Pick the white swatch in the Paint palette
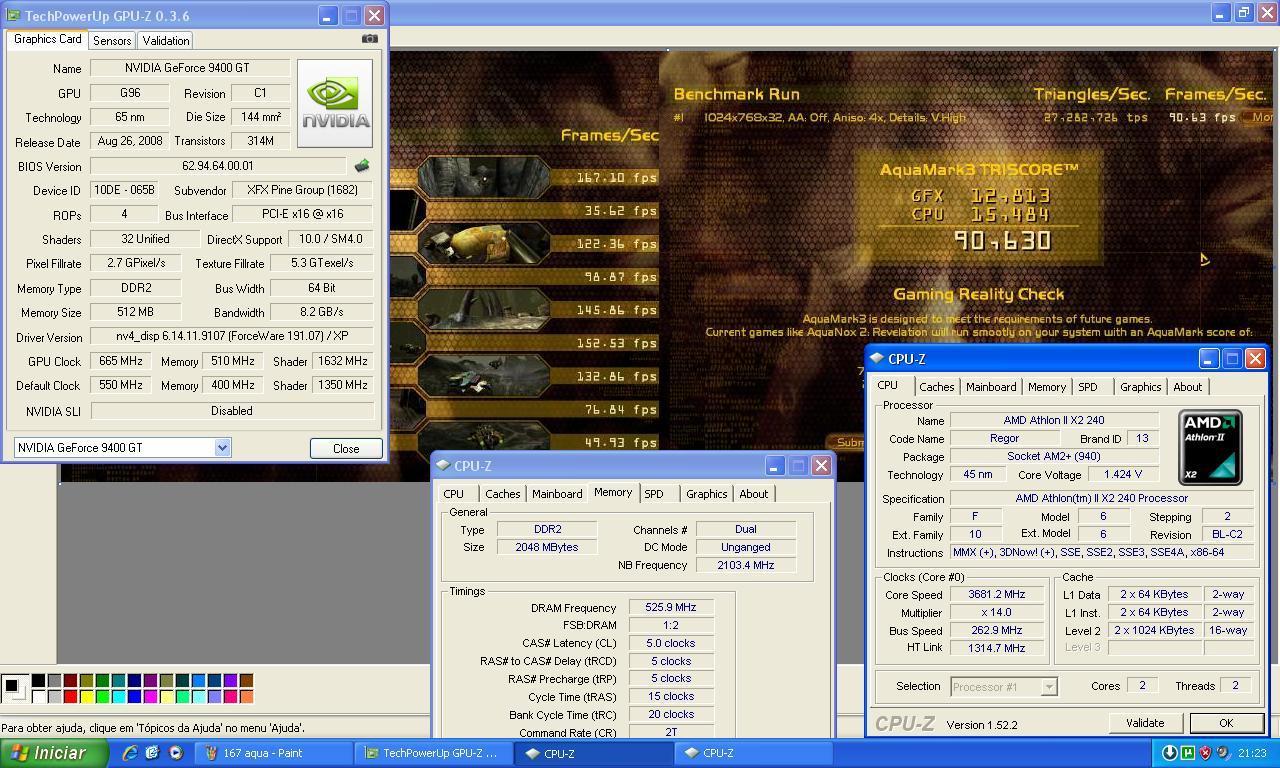The width and height of the screenshot is (1280, 768). pyautogui.click(x=38, y=696)
